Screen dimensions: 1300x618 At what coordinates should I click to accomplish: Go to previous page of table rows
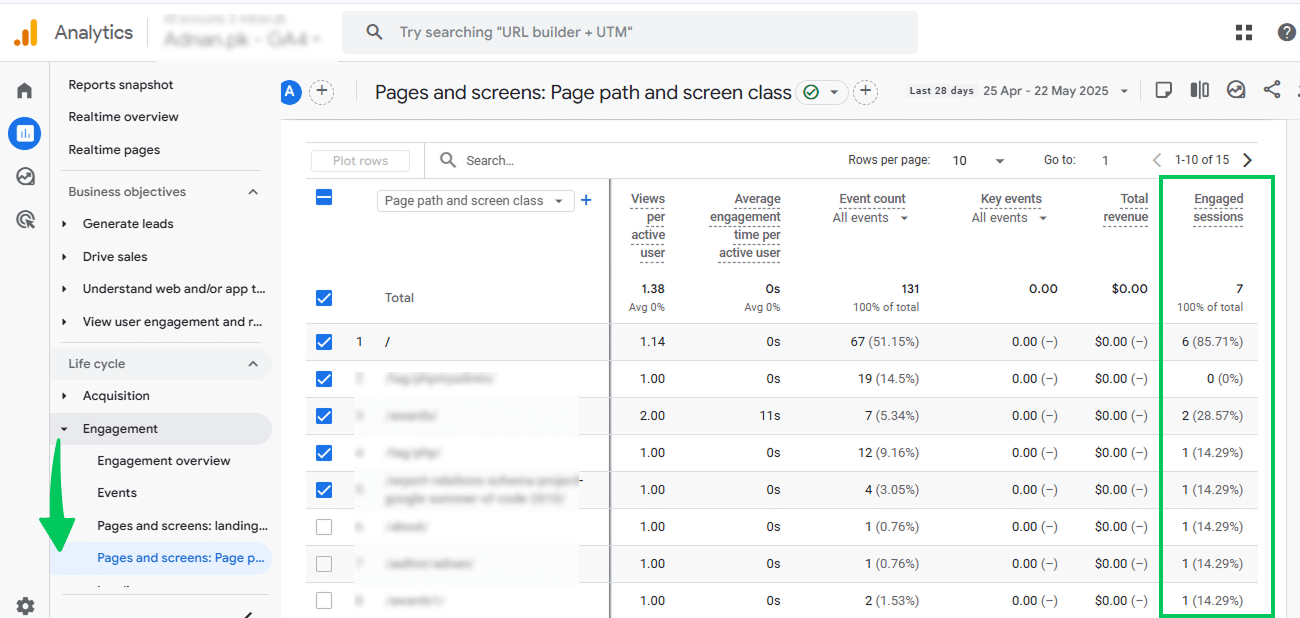[1157, 160]
